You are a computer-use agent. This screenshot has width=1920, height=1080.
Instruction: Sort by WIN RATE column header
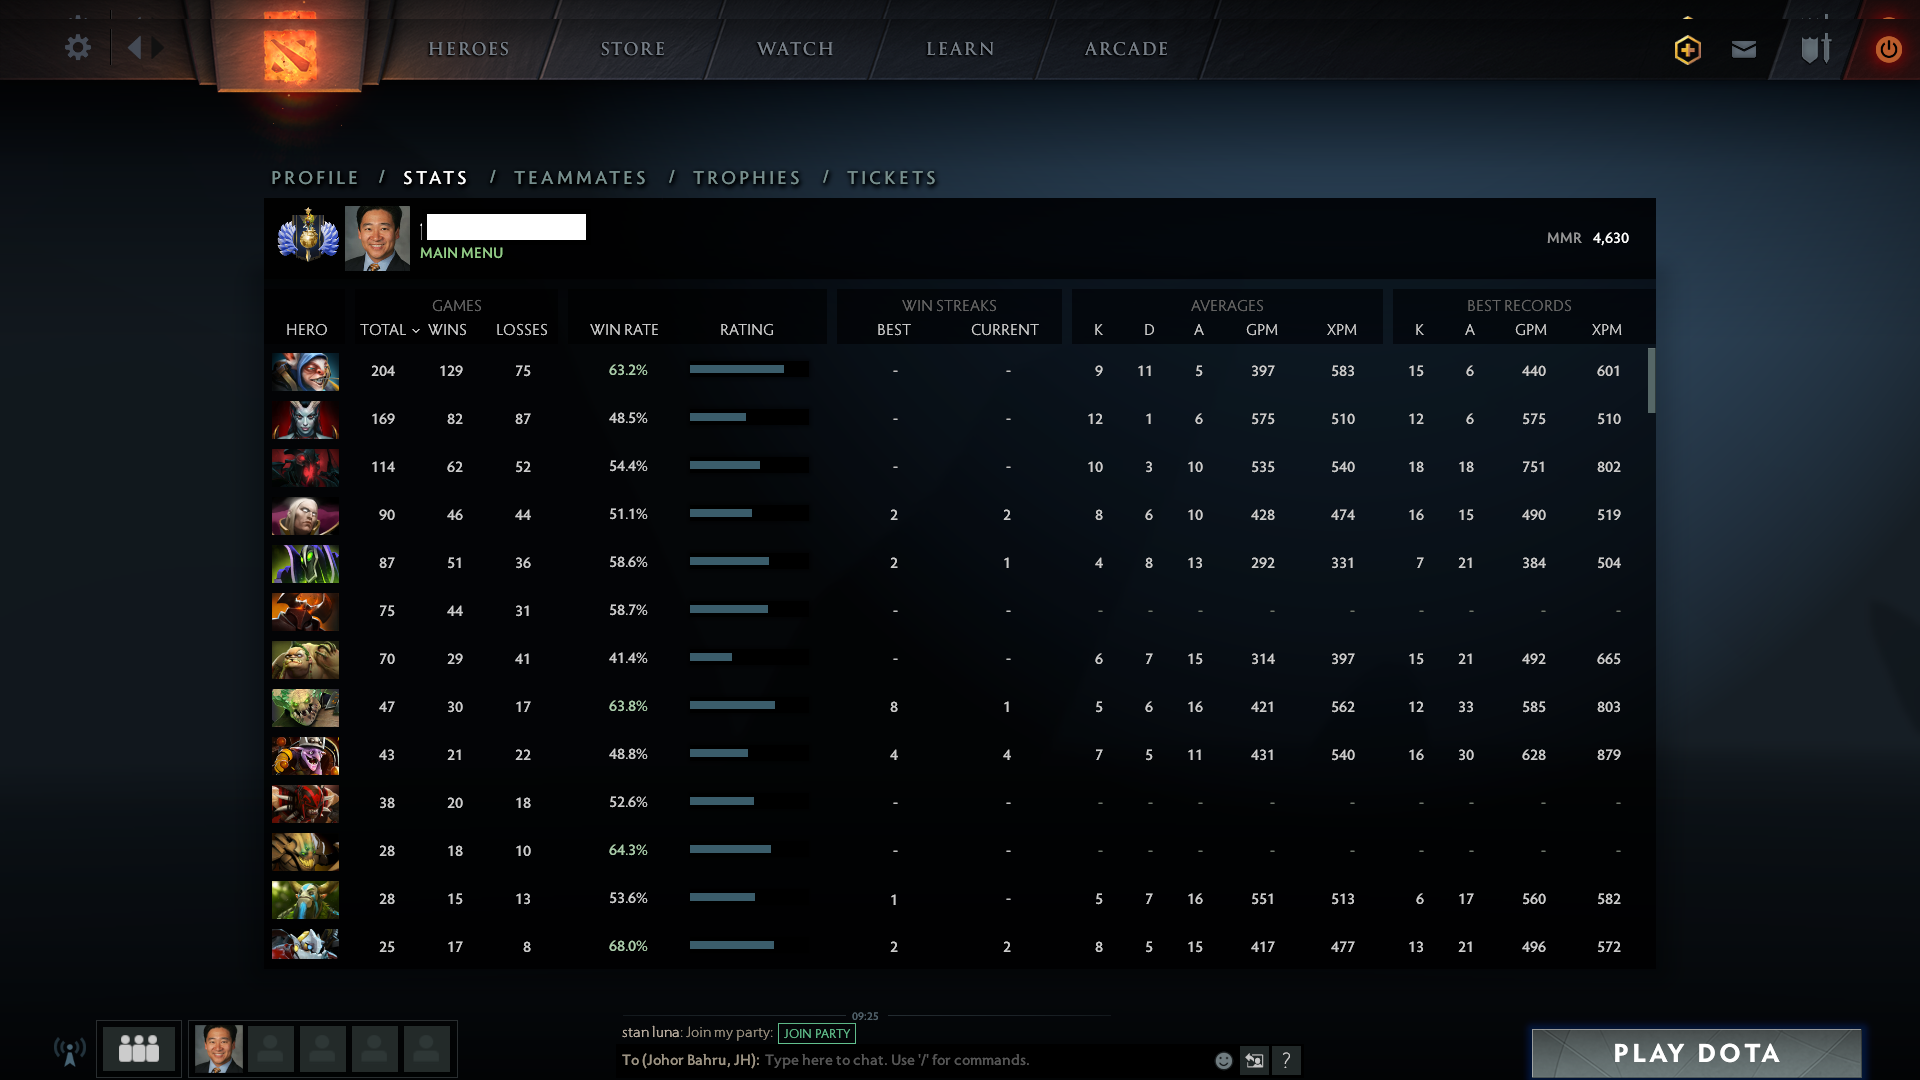[624, 330]
